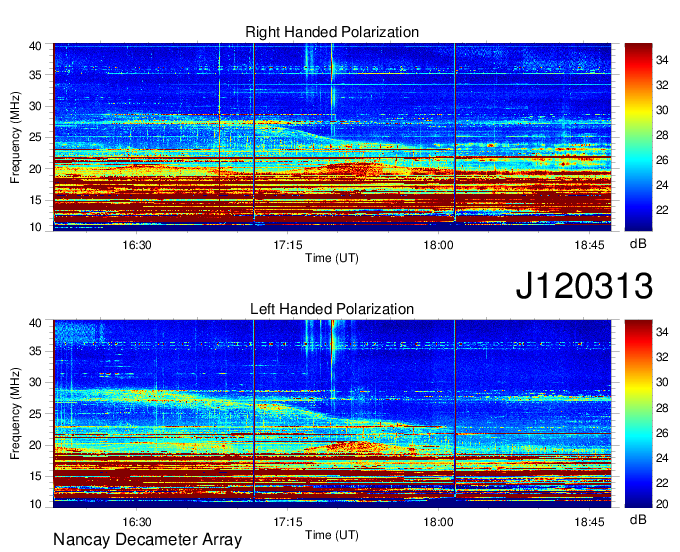Click the 17:15 tick label under top plot
The image size is (680, 552).
(288, 245)
